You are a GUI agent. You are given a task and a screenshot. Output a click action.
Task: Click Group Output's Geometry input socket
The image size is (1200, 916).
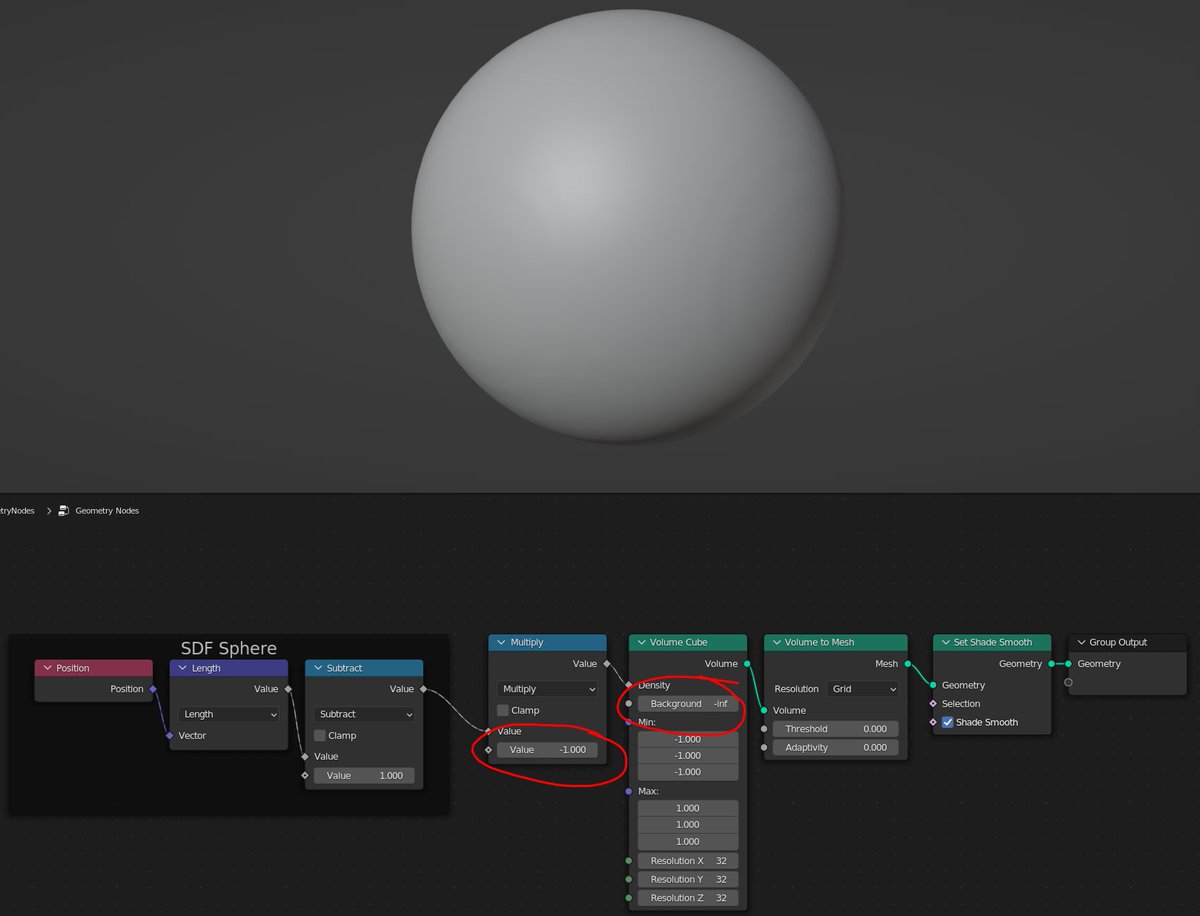click(x=1068, y=664)
